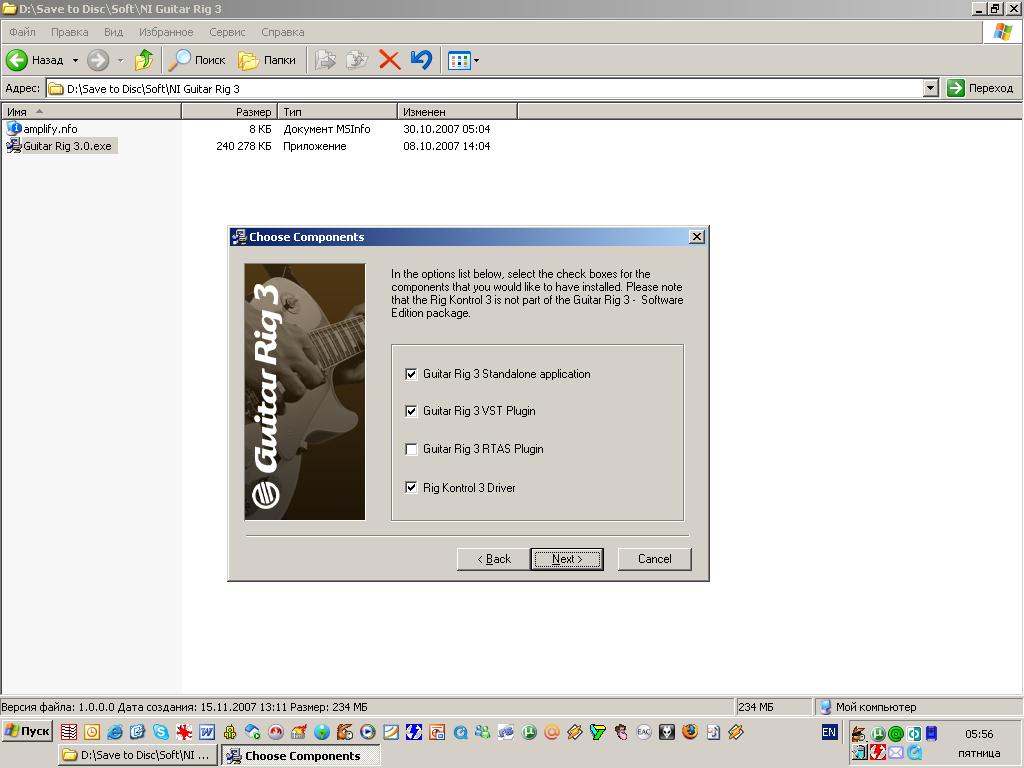Close the Choose Components dialog

[697, 236]
